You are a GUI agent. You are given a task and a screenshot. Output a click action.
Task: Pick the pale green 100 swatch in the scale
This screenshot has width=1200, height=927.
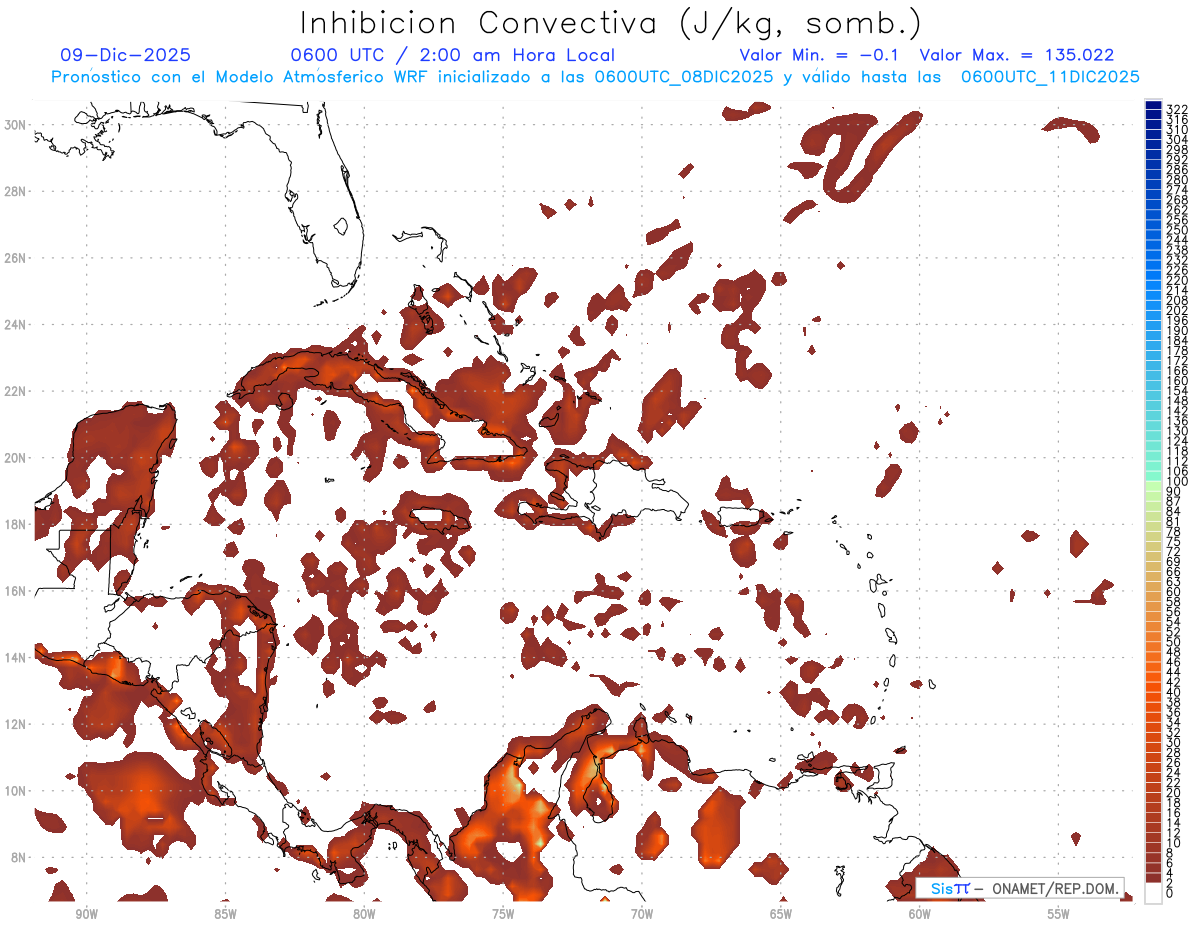(1154, 485)
